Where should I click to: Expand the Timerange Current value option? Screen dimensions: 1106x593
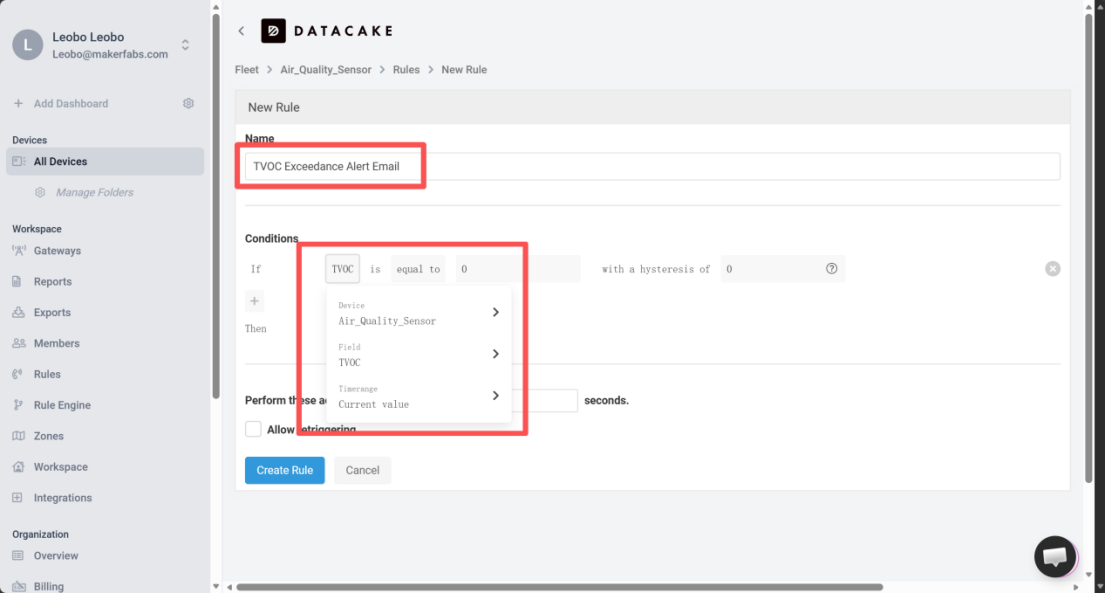coord(419,396)
